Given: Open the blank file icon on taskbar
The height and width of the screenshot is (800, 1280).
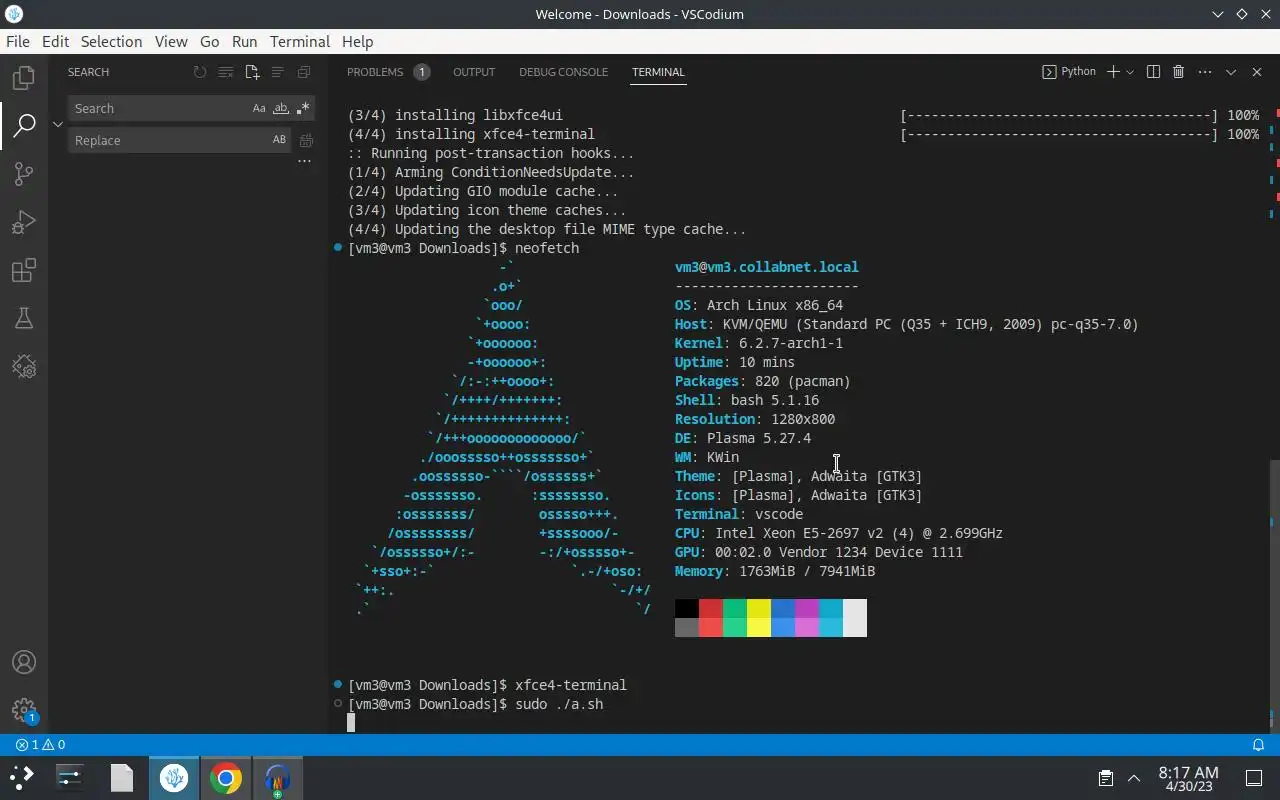Looking at the screenshot, I should (122, 778).
